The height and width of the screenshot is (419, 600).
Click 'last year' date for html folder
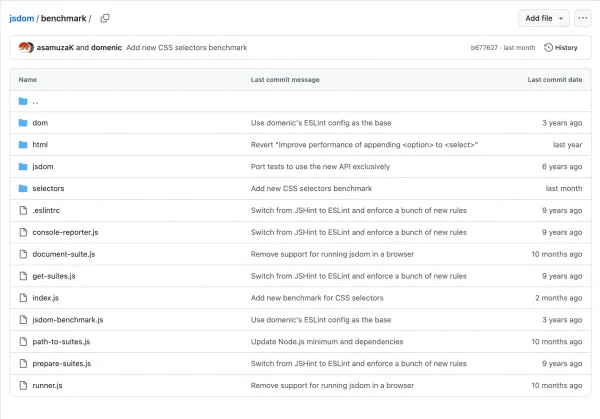click(x=567, y=145)
